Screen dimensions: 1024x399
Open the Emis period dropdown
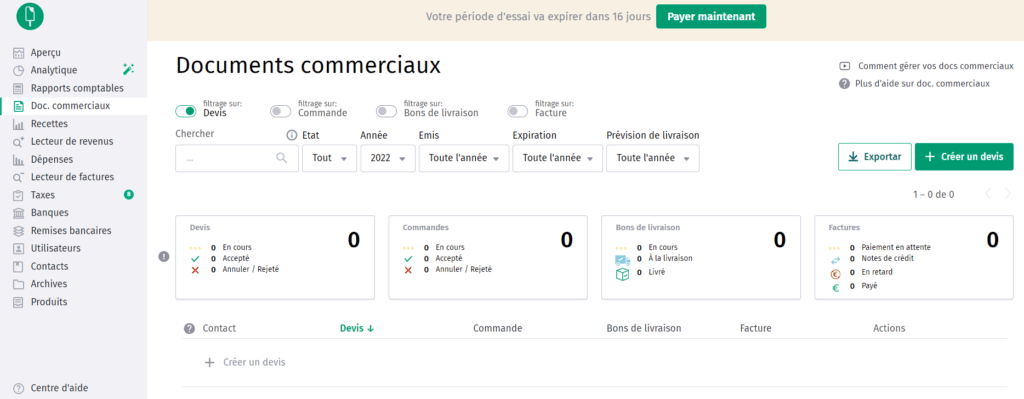(464, 158)
